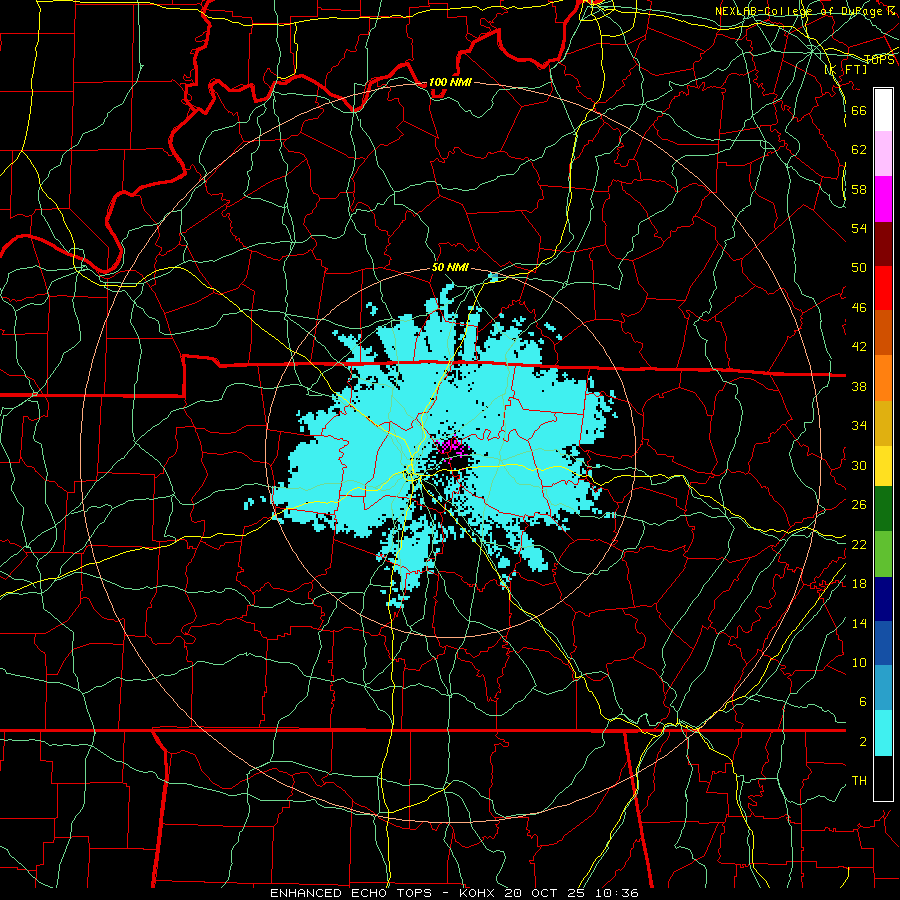Select the light green legend swatch

(883, 554)
